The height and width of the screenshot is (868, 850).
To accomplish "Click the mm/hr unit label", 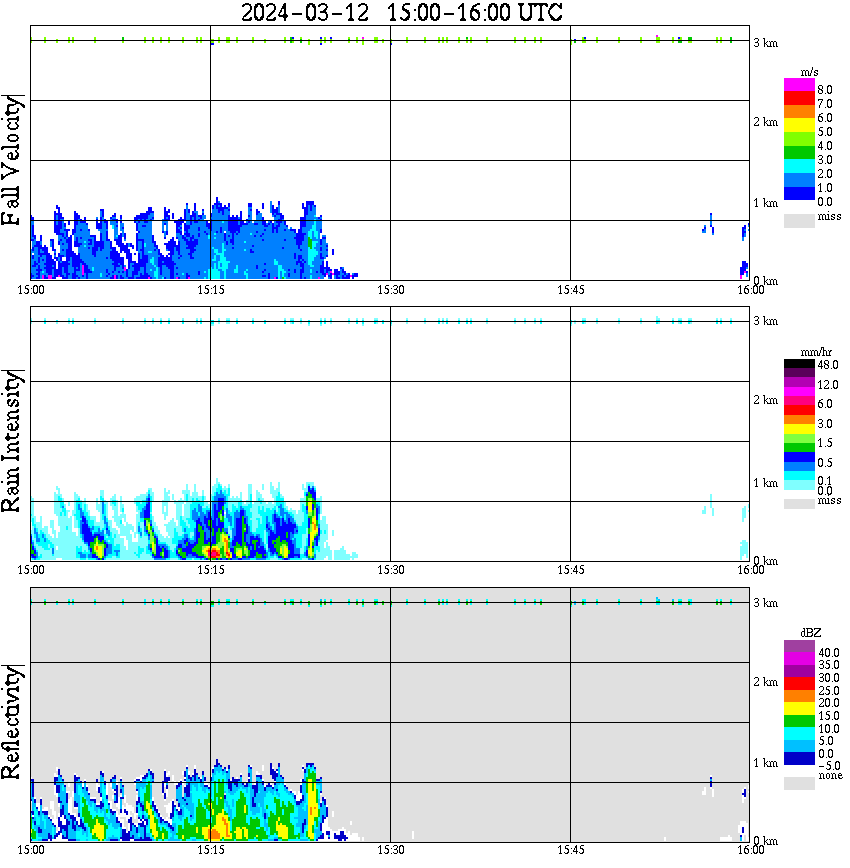I will (x=816, y=352).
